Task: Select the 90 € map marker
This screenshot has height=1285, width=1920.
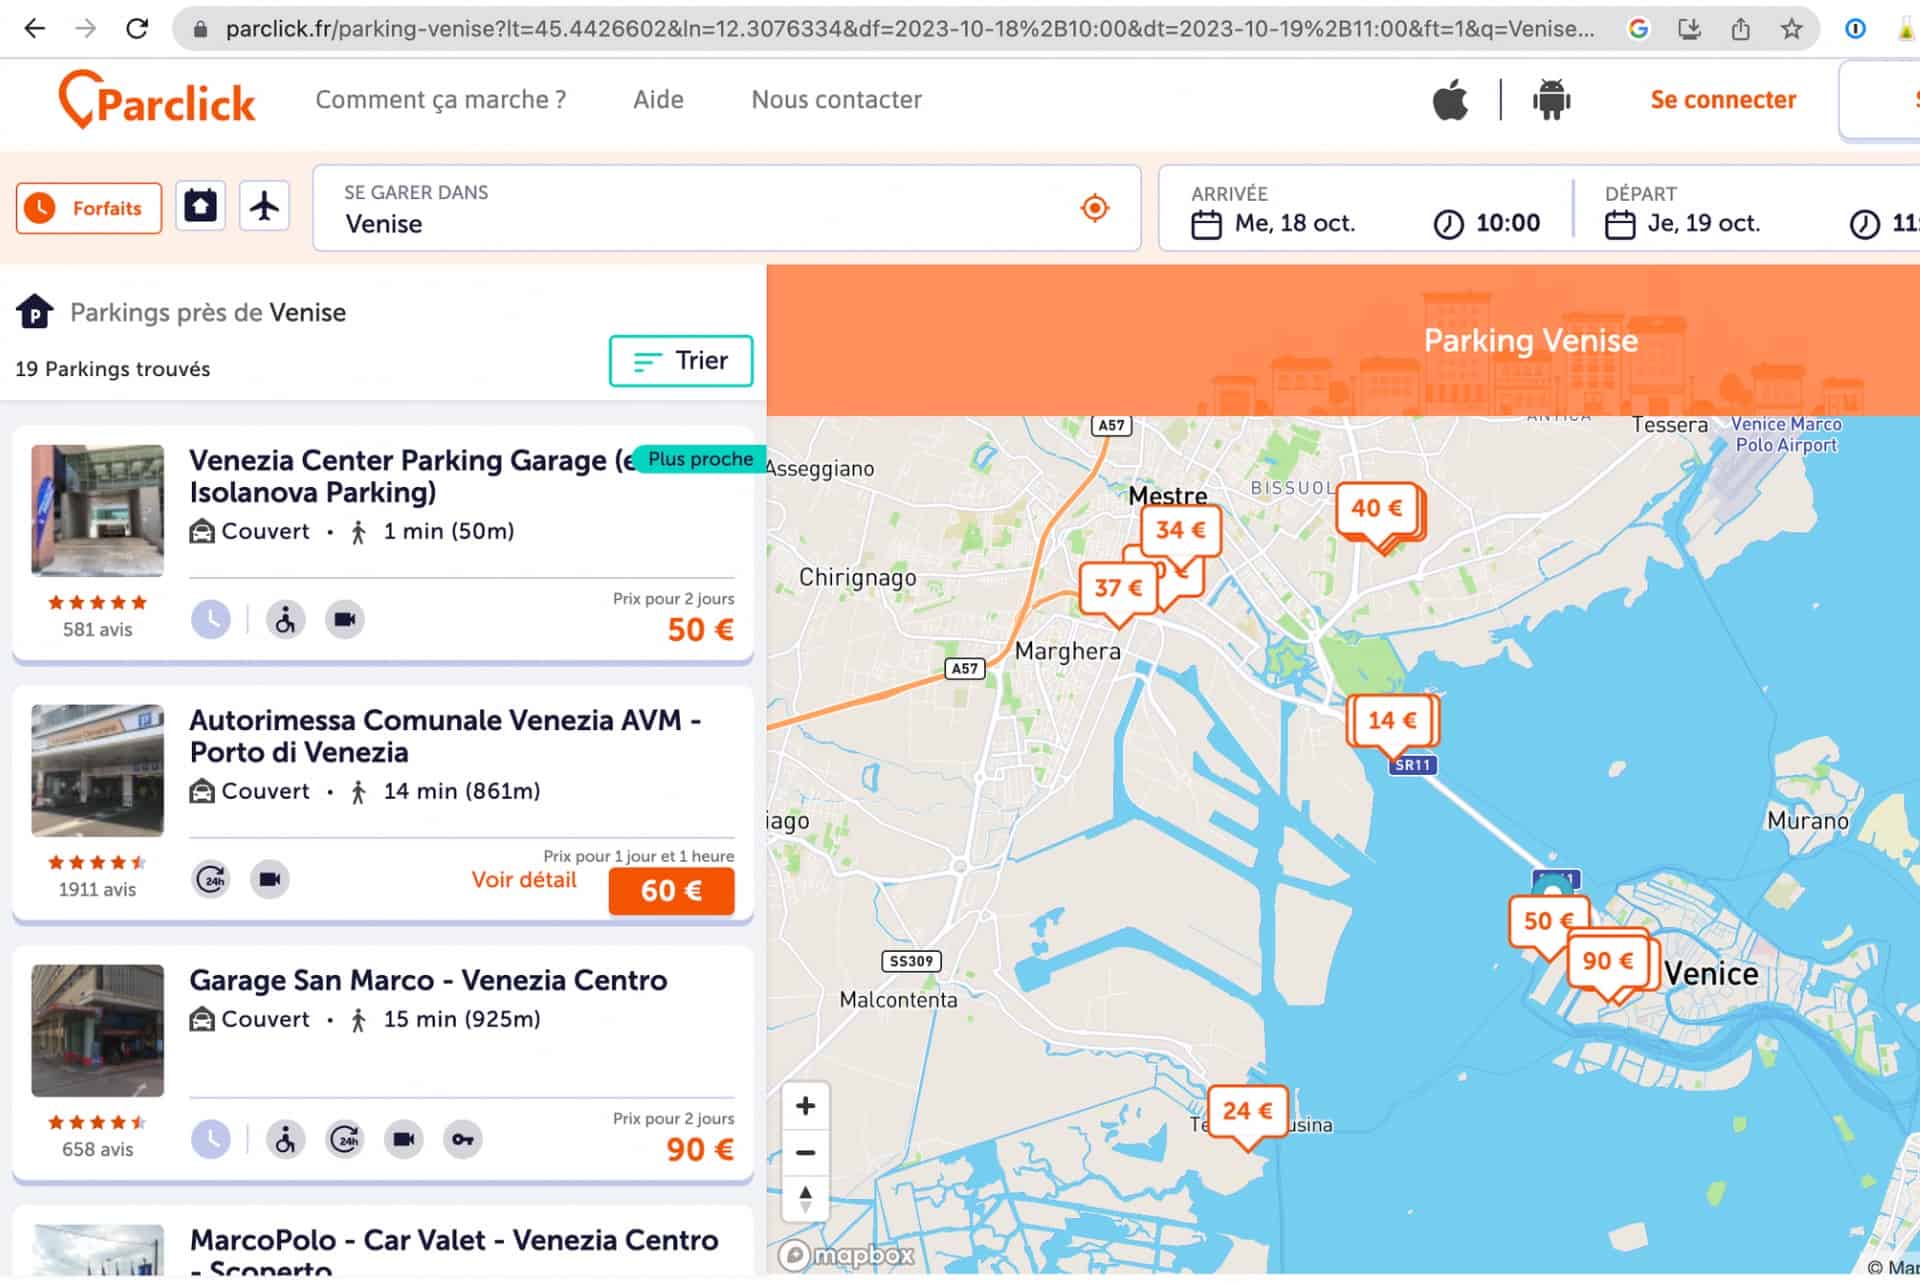Action: click(1607, 961)
